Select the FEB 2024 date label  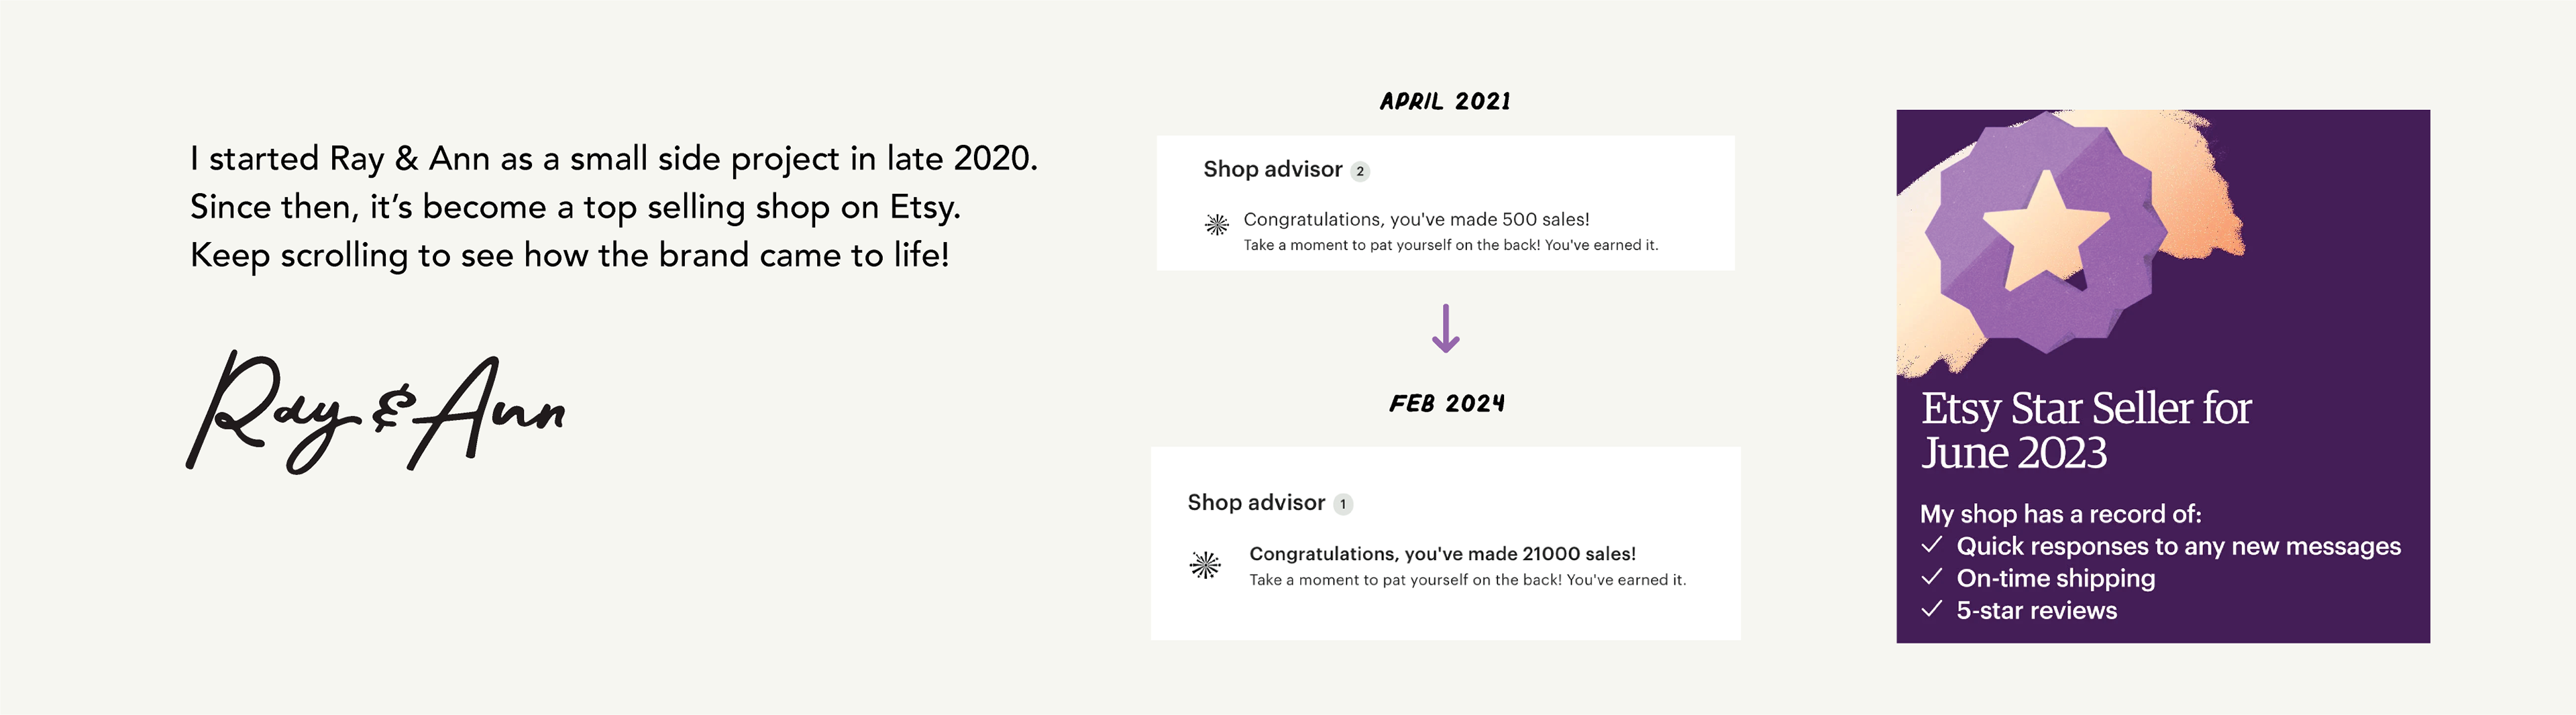(1446, 403)
